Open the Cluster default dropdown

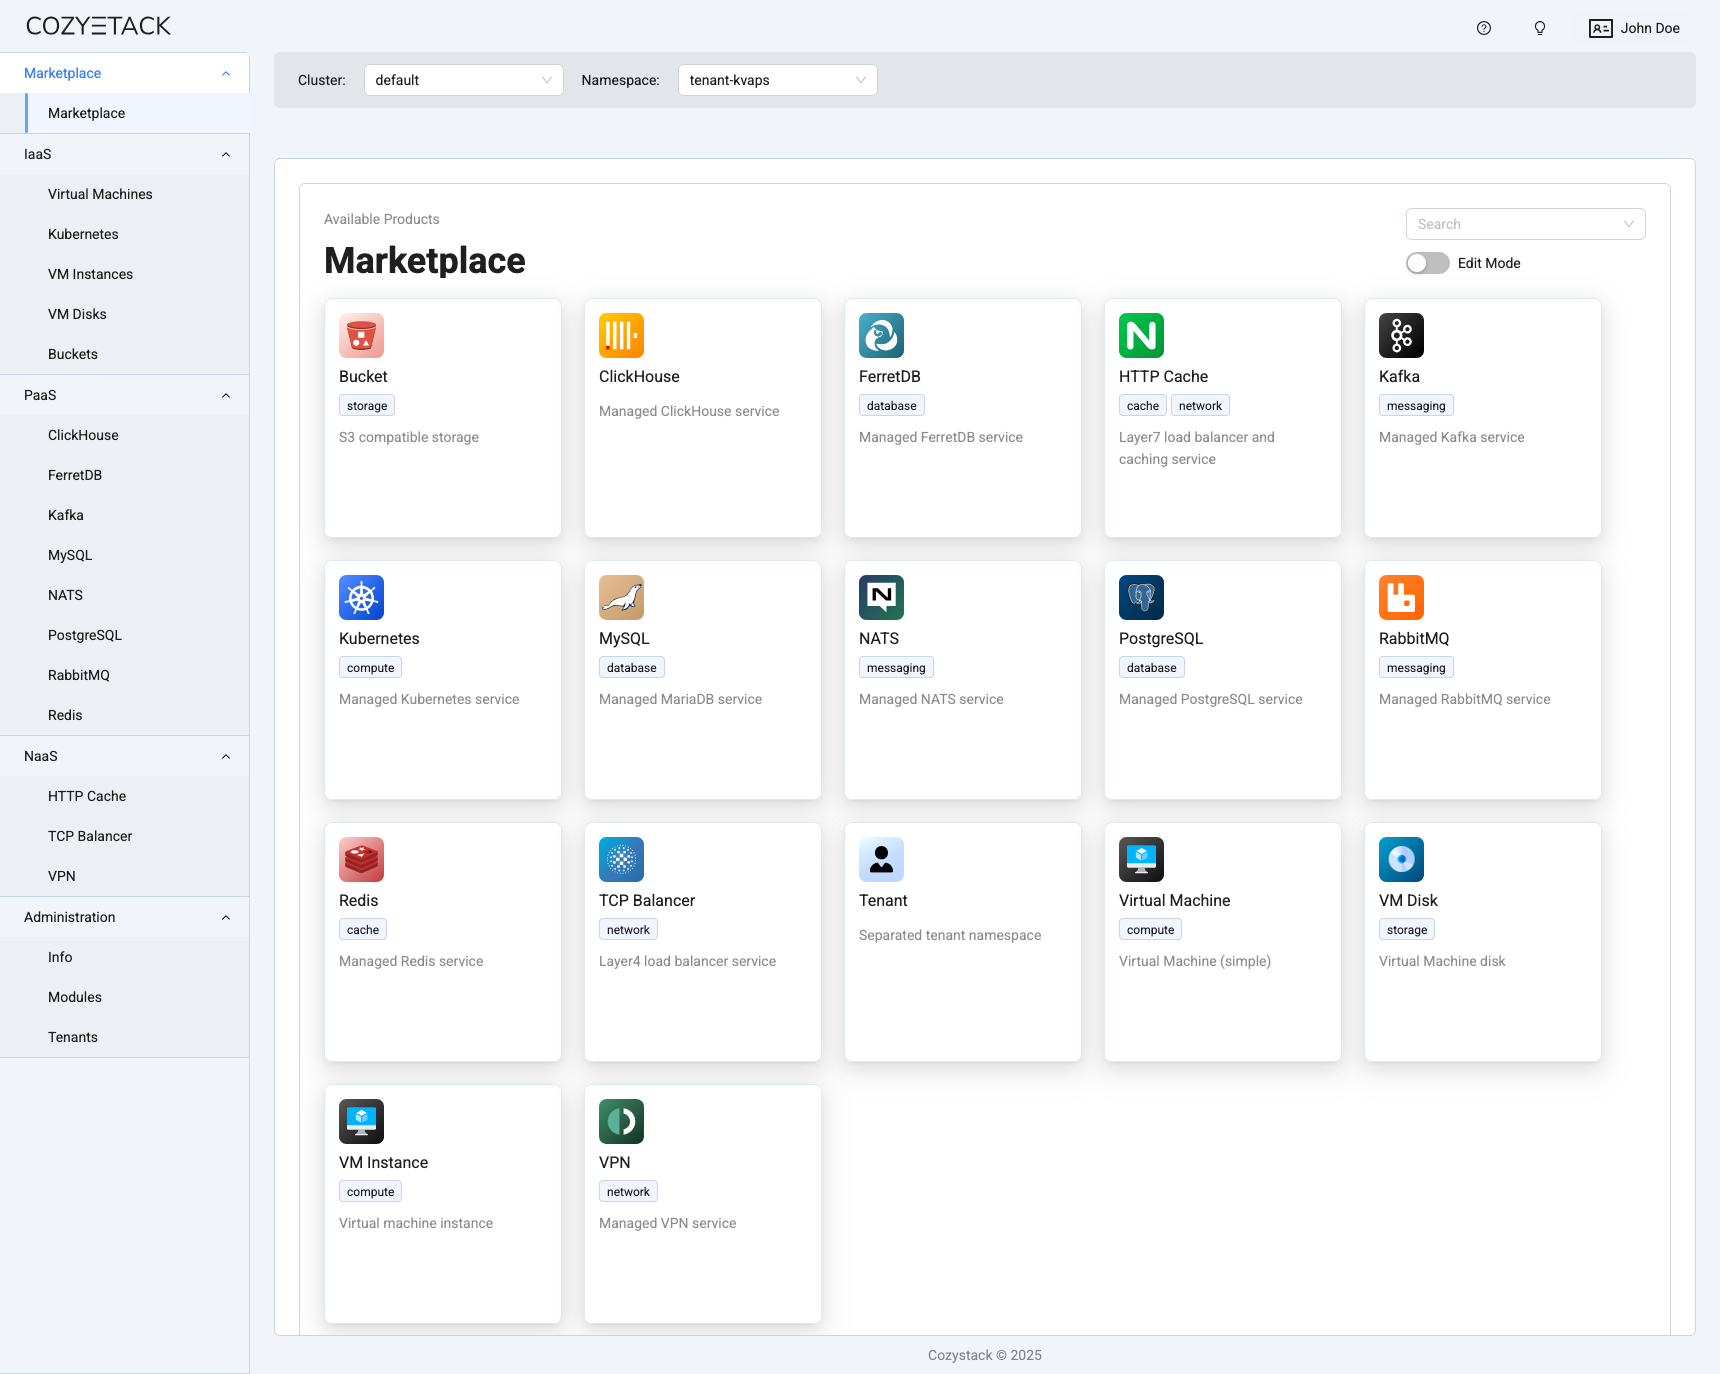coord(463,80)
